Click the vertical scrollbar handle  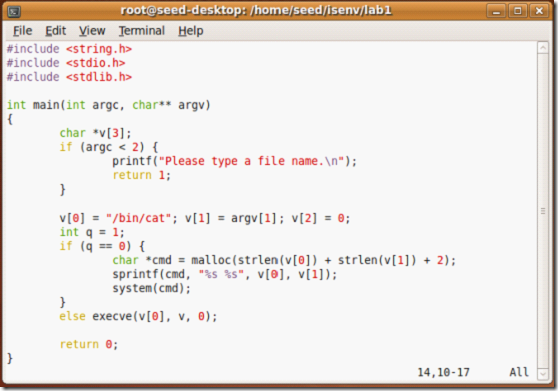(543, 211)
